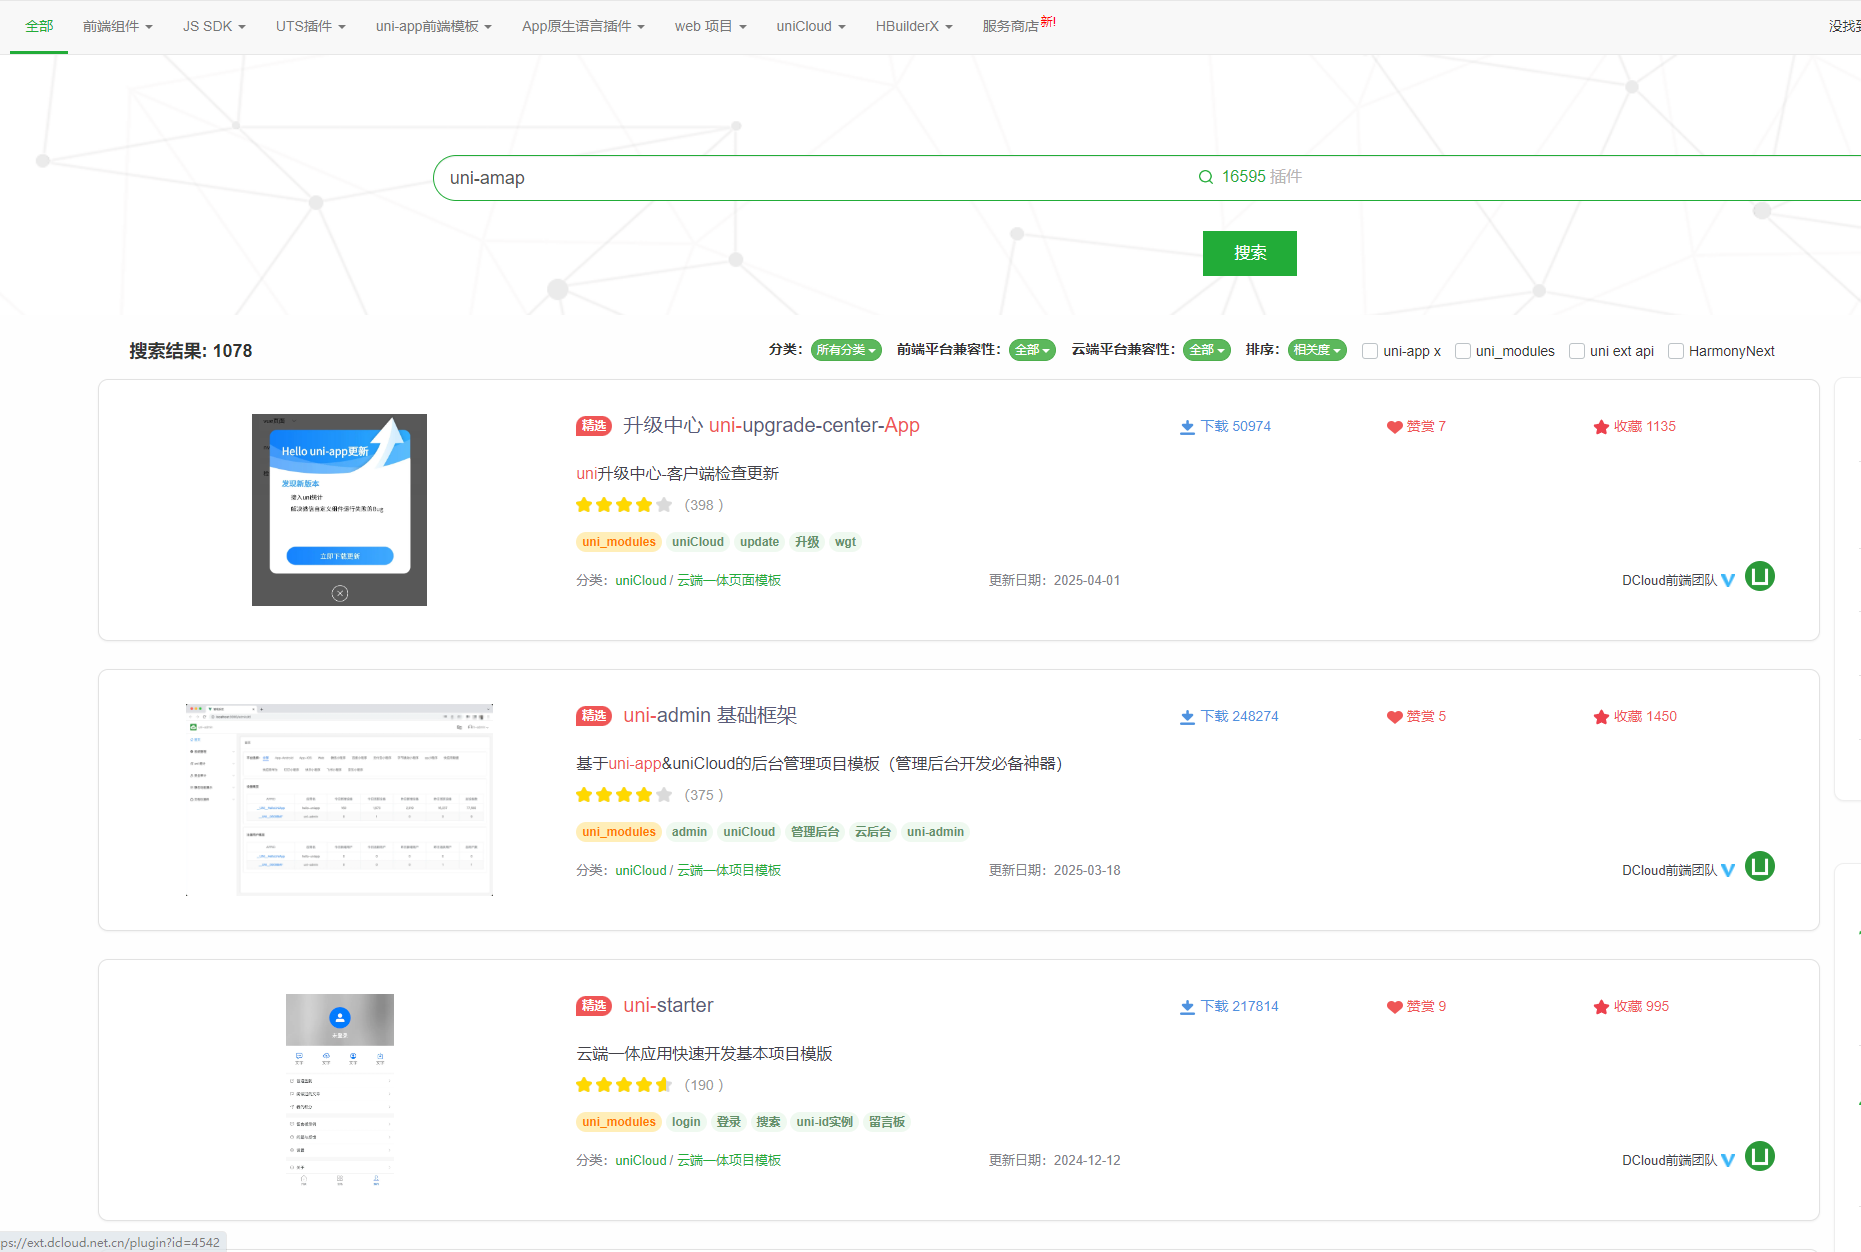
Task: Click DCloud avatar logo on uni-starter card
Action: point(1760,1156)
